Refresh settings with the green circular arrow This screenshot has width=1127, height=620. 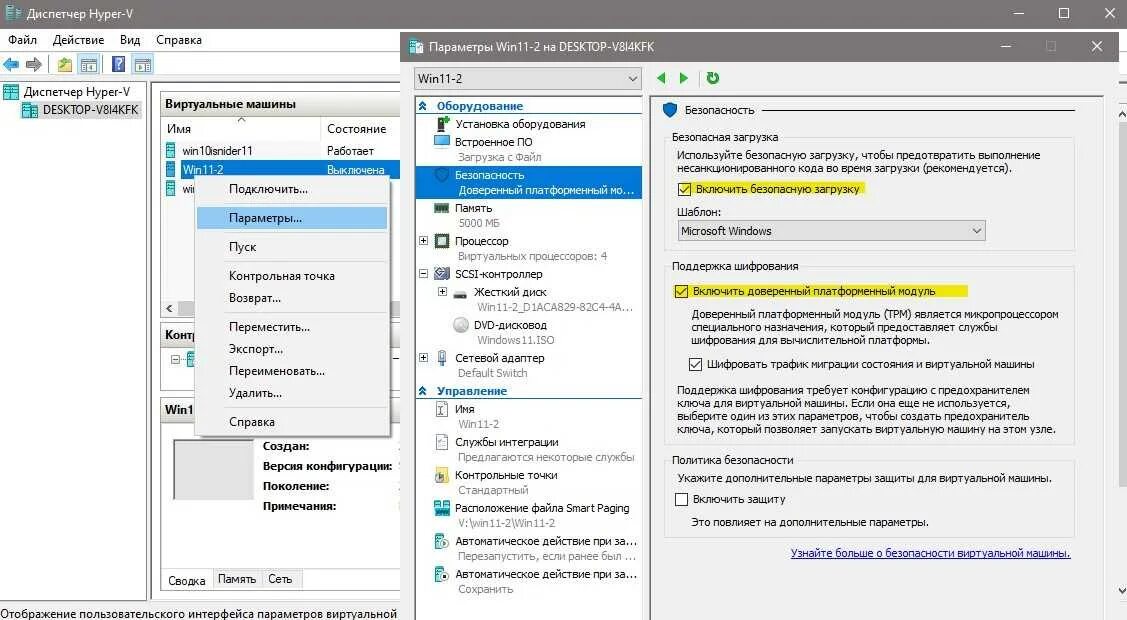(712, 78)
